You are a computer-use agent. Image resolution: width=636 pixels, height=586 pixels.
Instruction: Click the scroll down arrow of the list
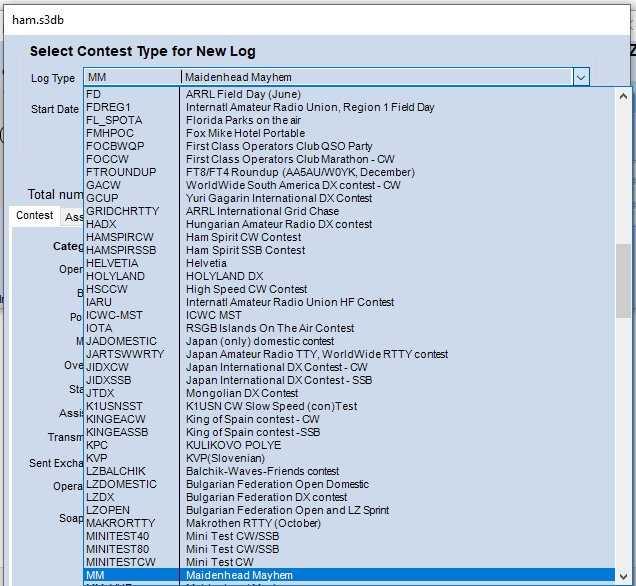point(623,576)
